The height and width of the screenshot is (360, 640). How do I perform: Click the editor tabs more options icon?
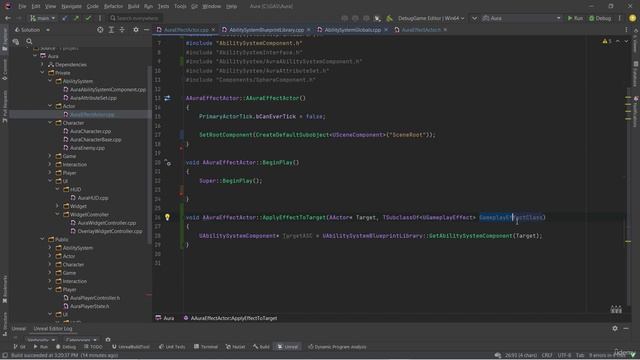pos(626,30)
